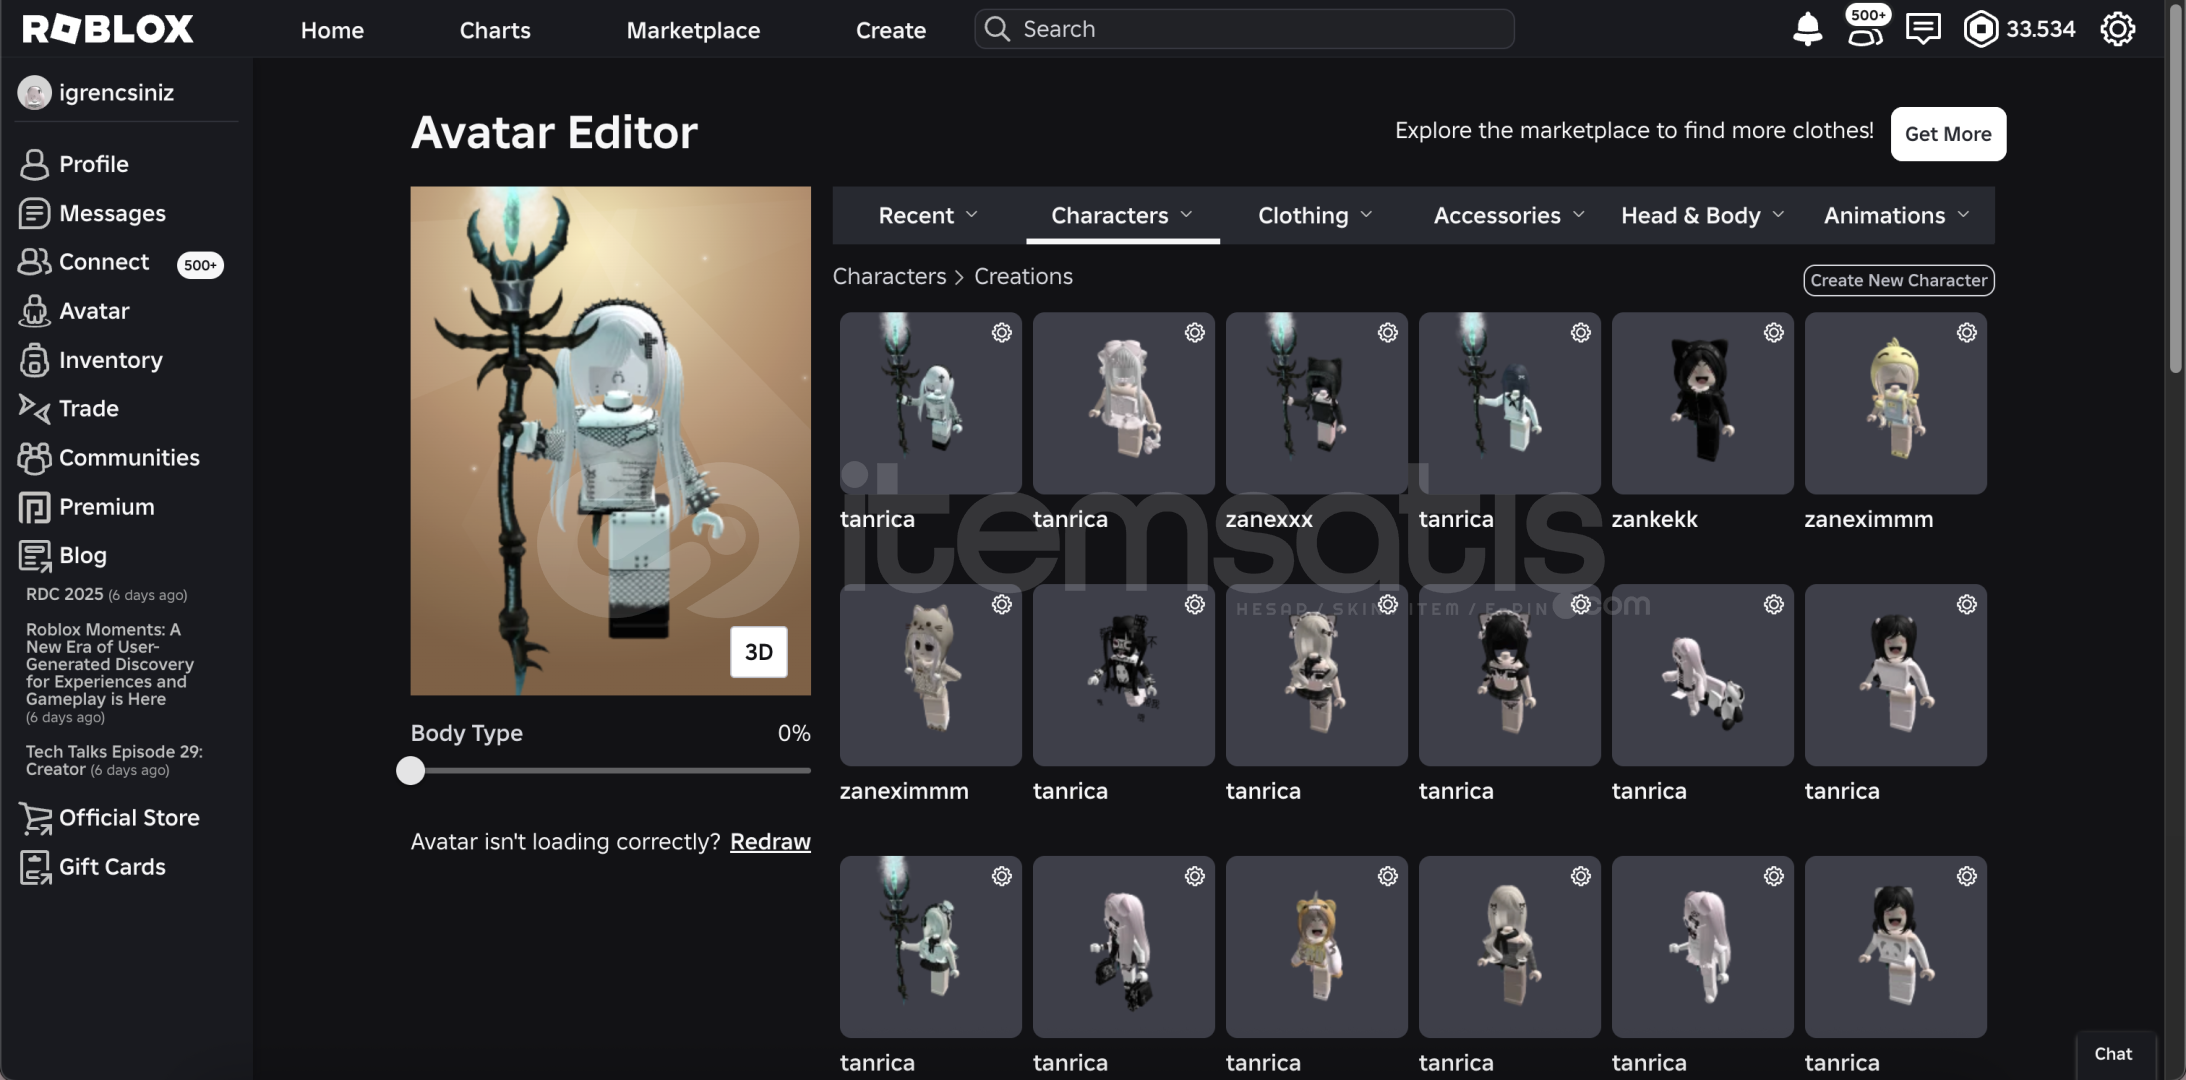Select first-row zaneximmm yellow-hair thumbnail
The image size is (2186, 1080).
1895,403
